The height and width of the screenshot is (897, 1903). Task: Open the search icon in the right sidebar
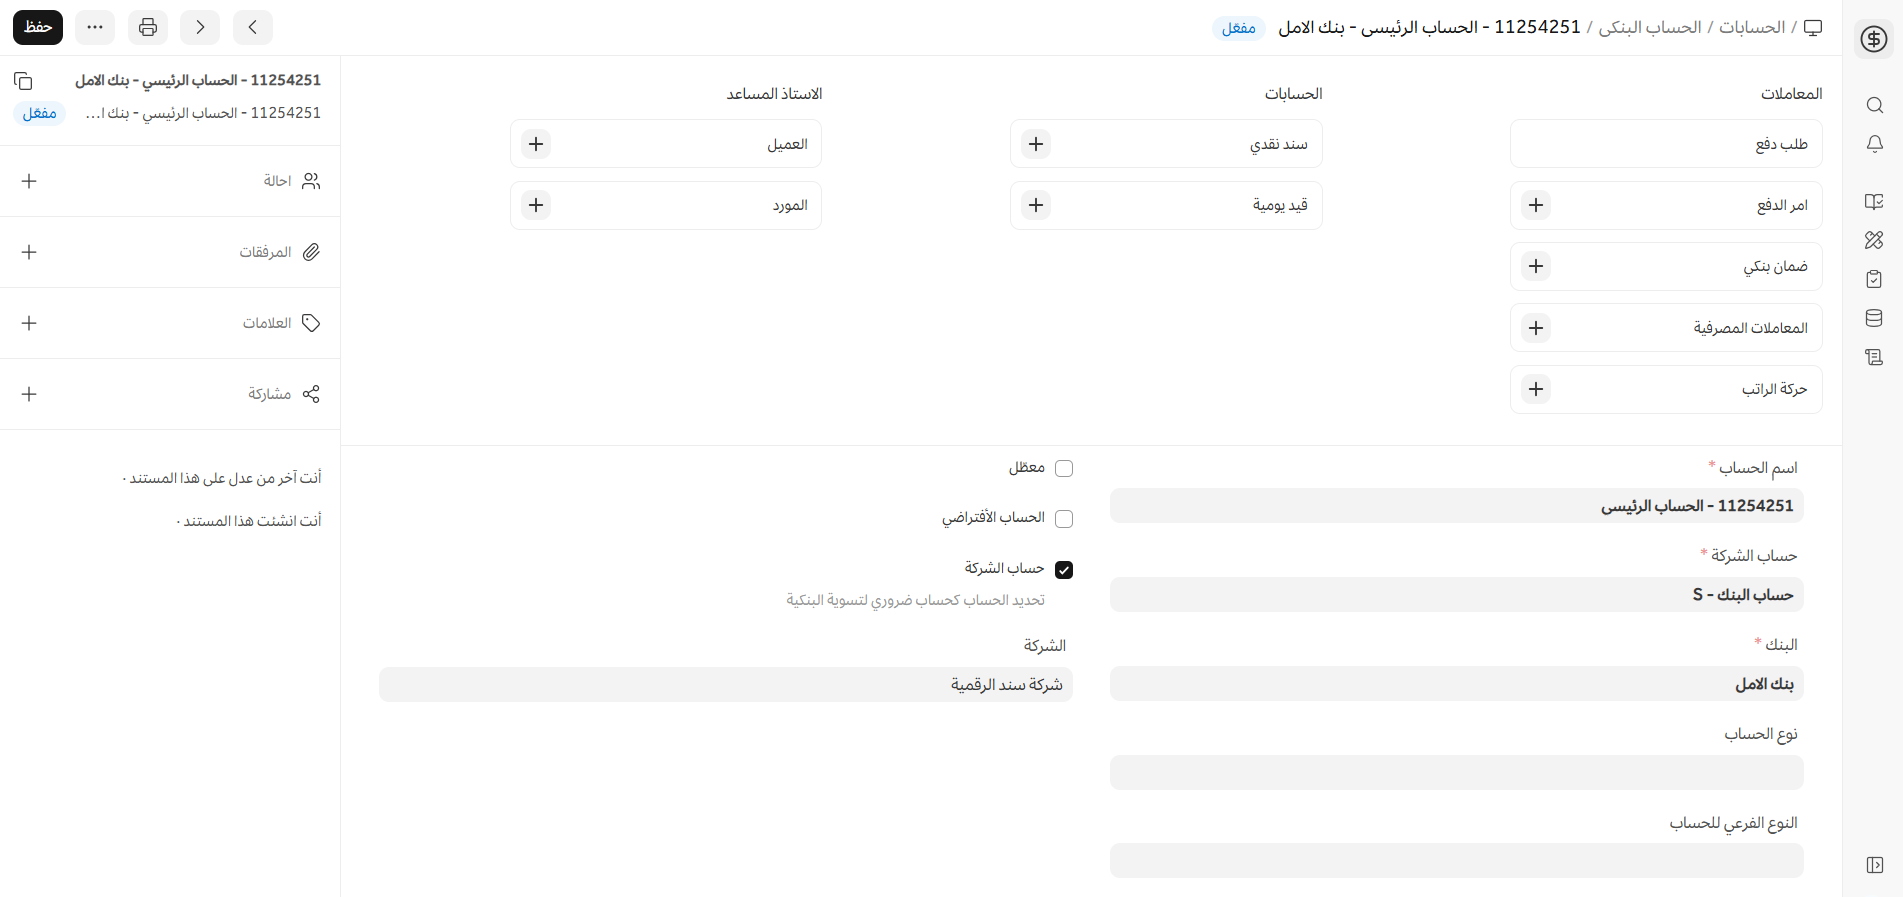pos(1874,105)
